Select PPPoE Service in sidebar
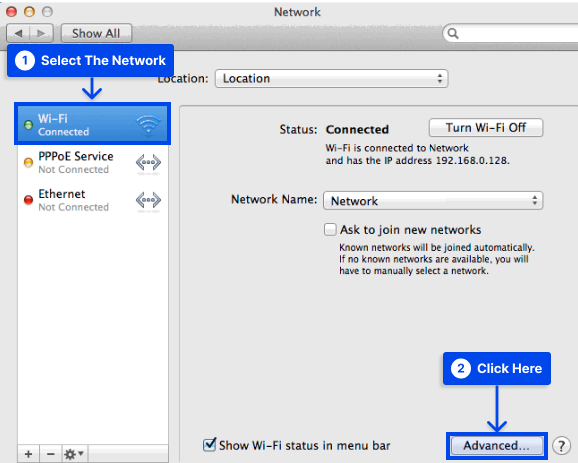 pyautogui.click(x=93, y=163)
